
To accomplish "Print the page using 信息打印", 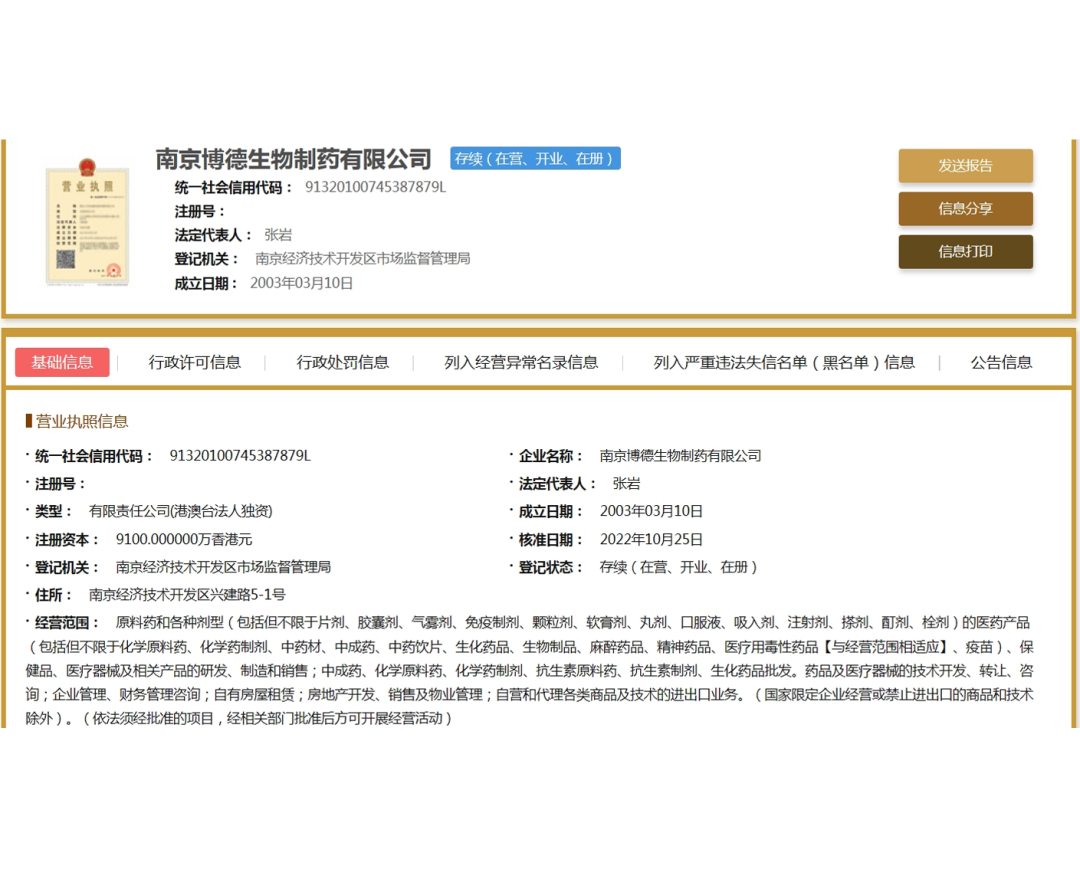I will tap(965, 252).
